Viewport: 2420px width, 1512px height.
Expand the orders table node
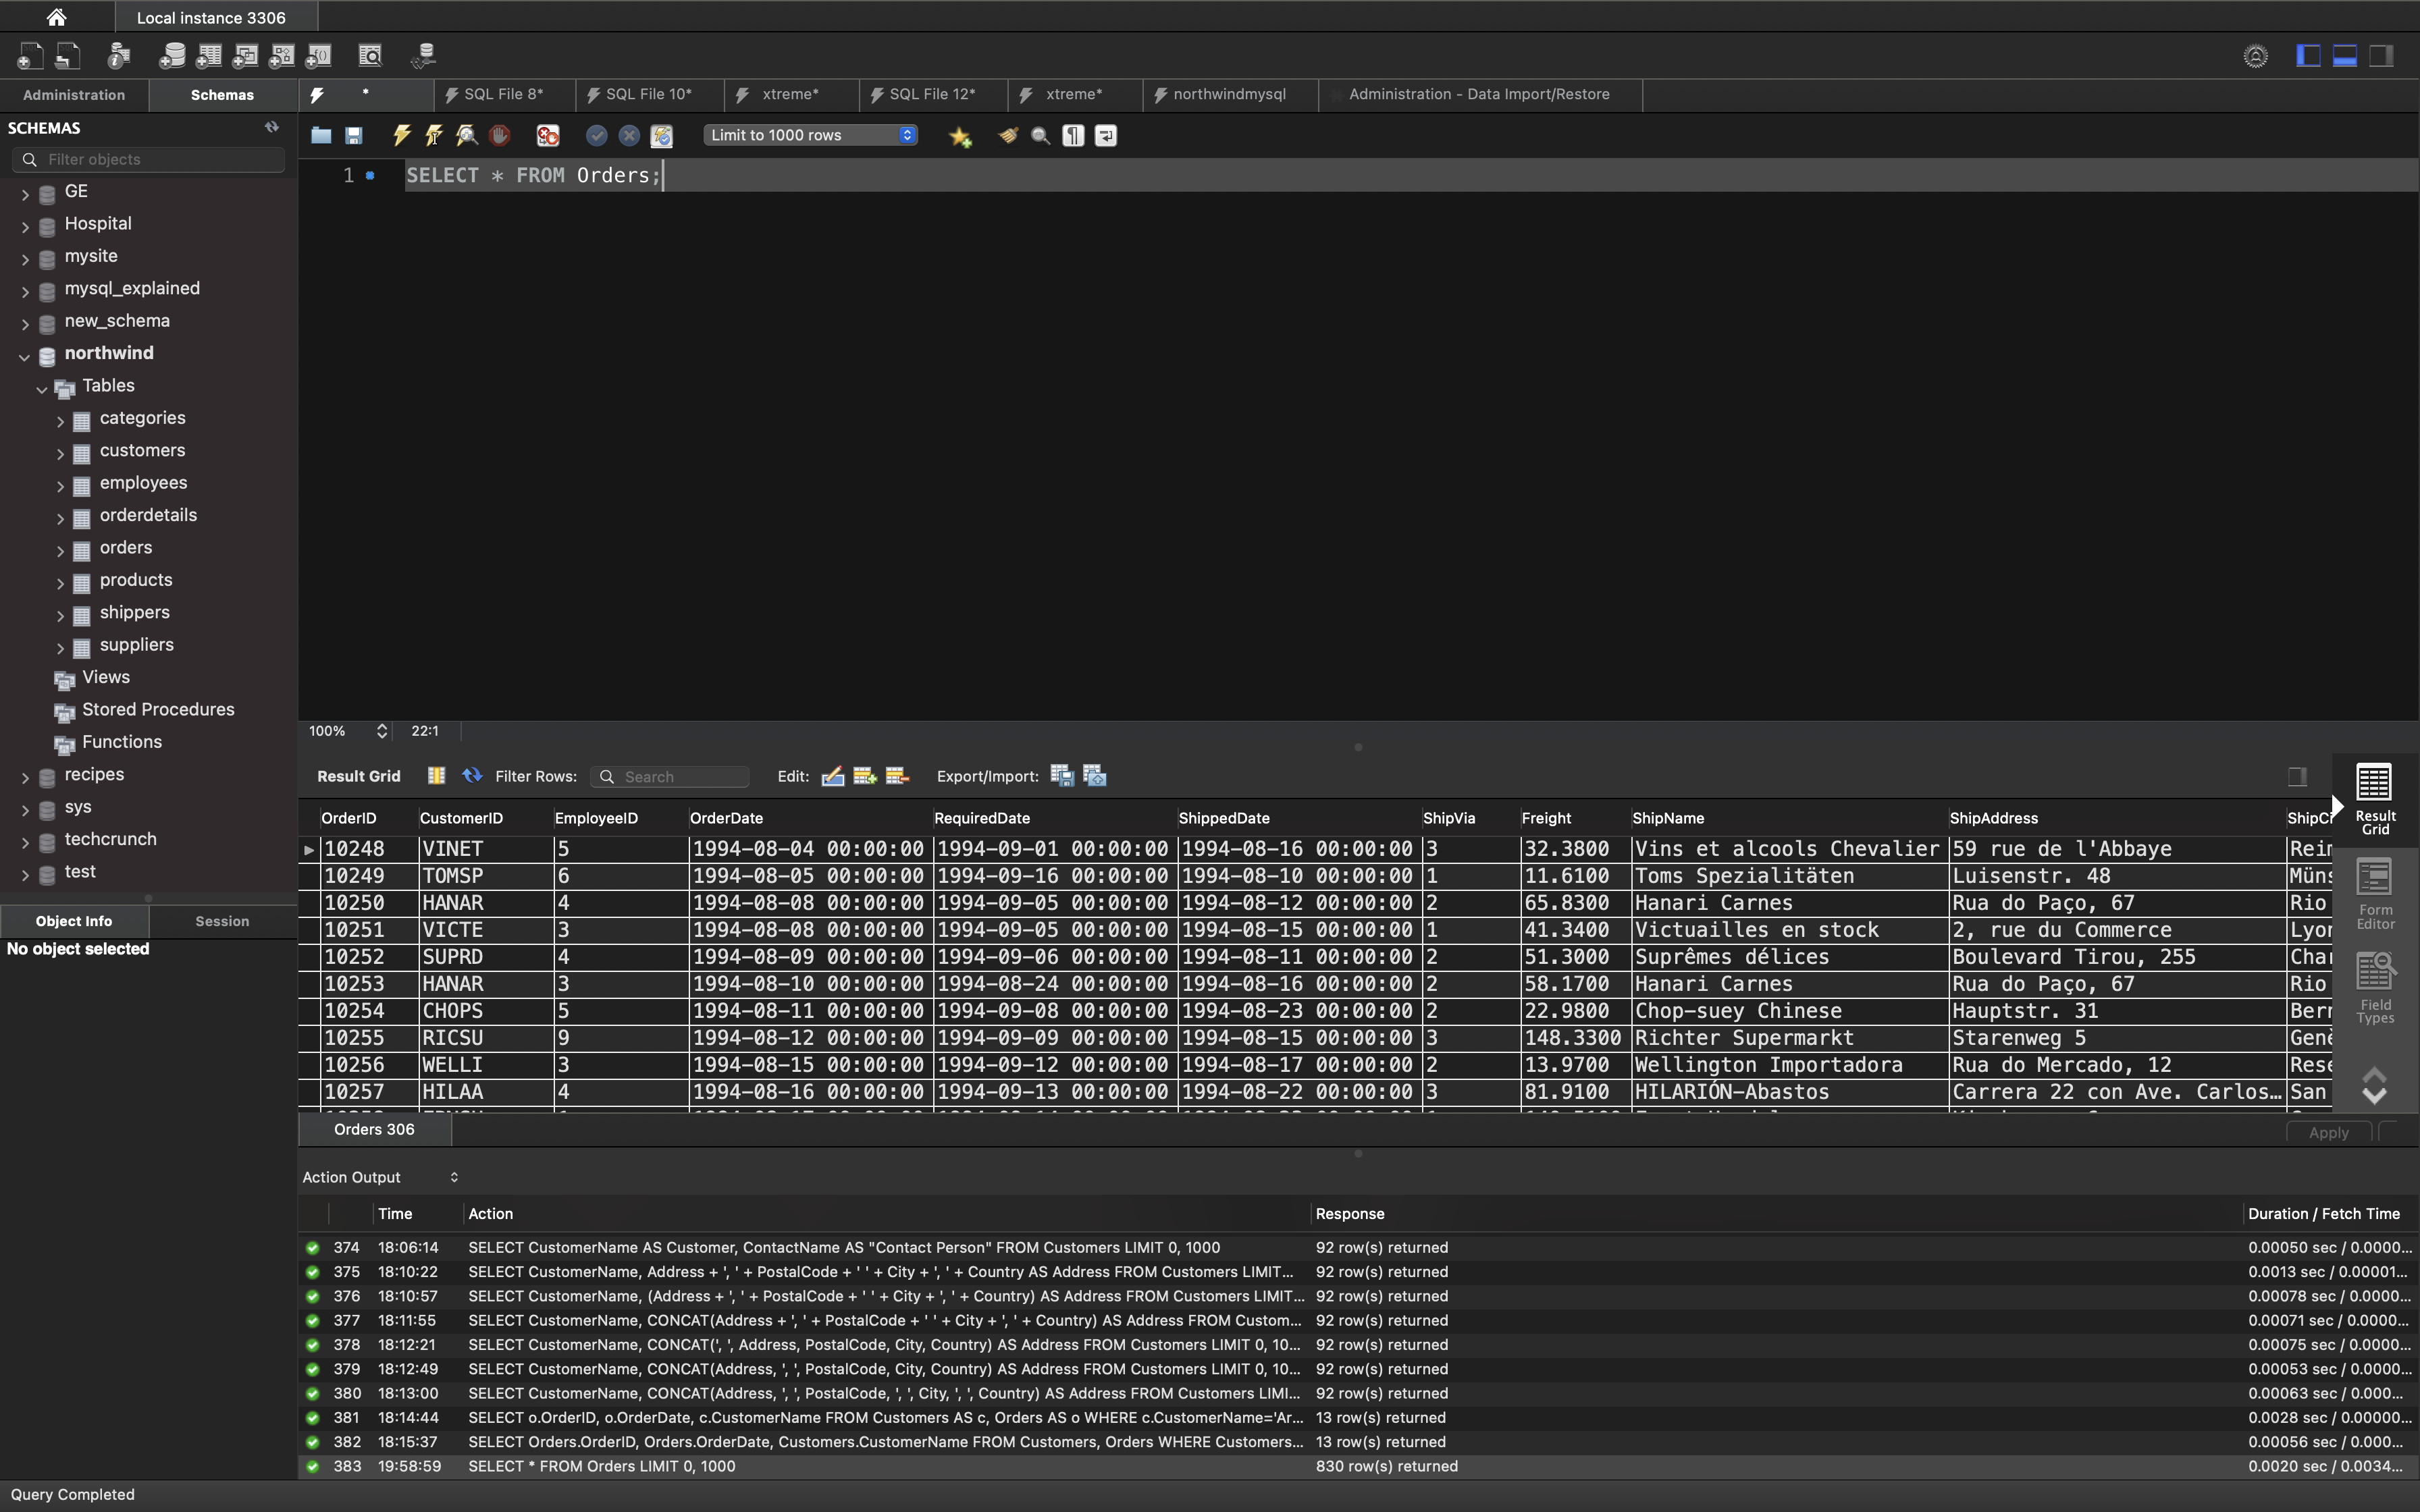click(x=60, y=550)
